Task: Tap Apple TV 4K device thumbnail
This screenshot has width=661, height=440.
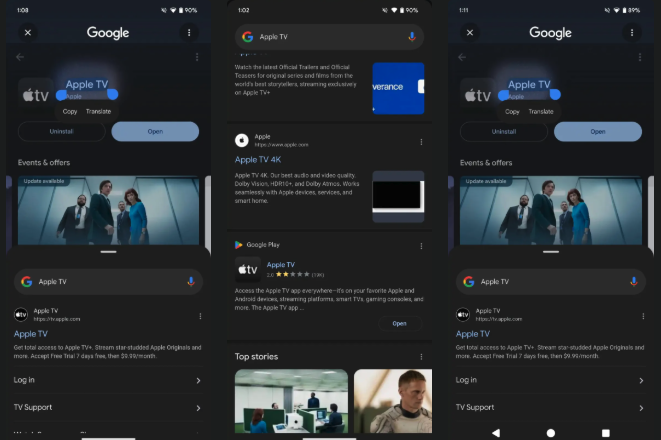Action: pyautogui.click(x=398, y=196)
